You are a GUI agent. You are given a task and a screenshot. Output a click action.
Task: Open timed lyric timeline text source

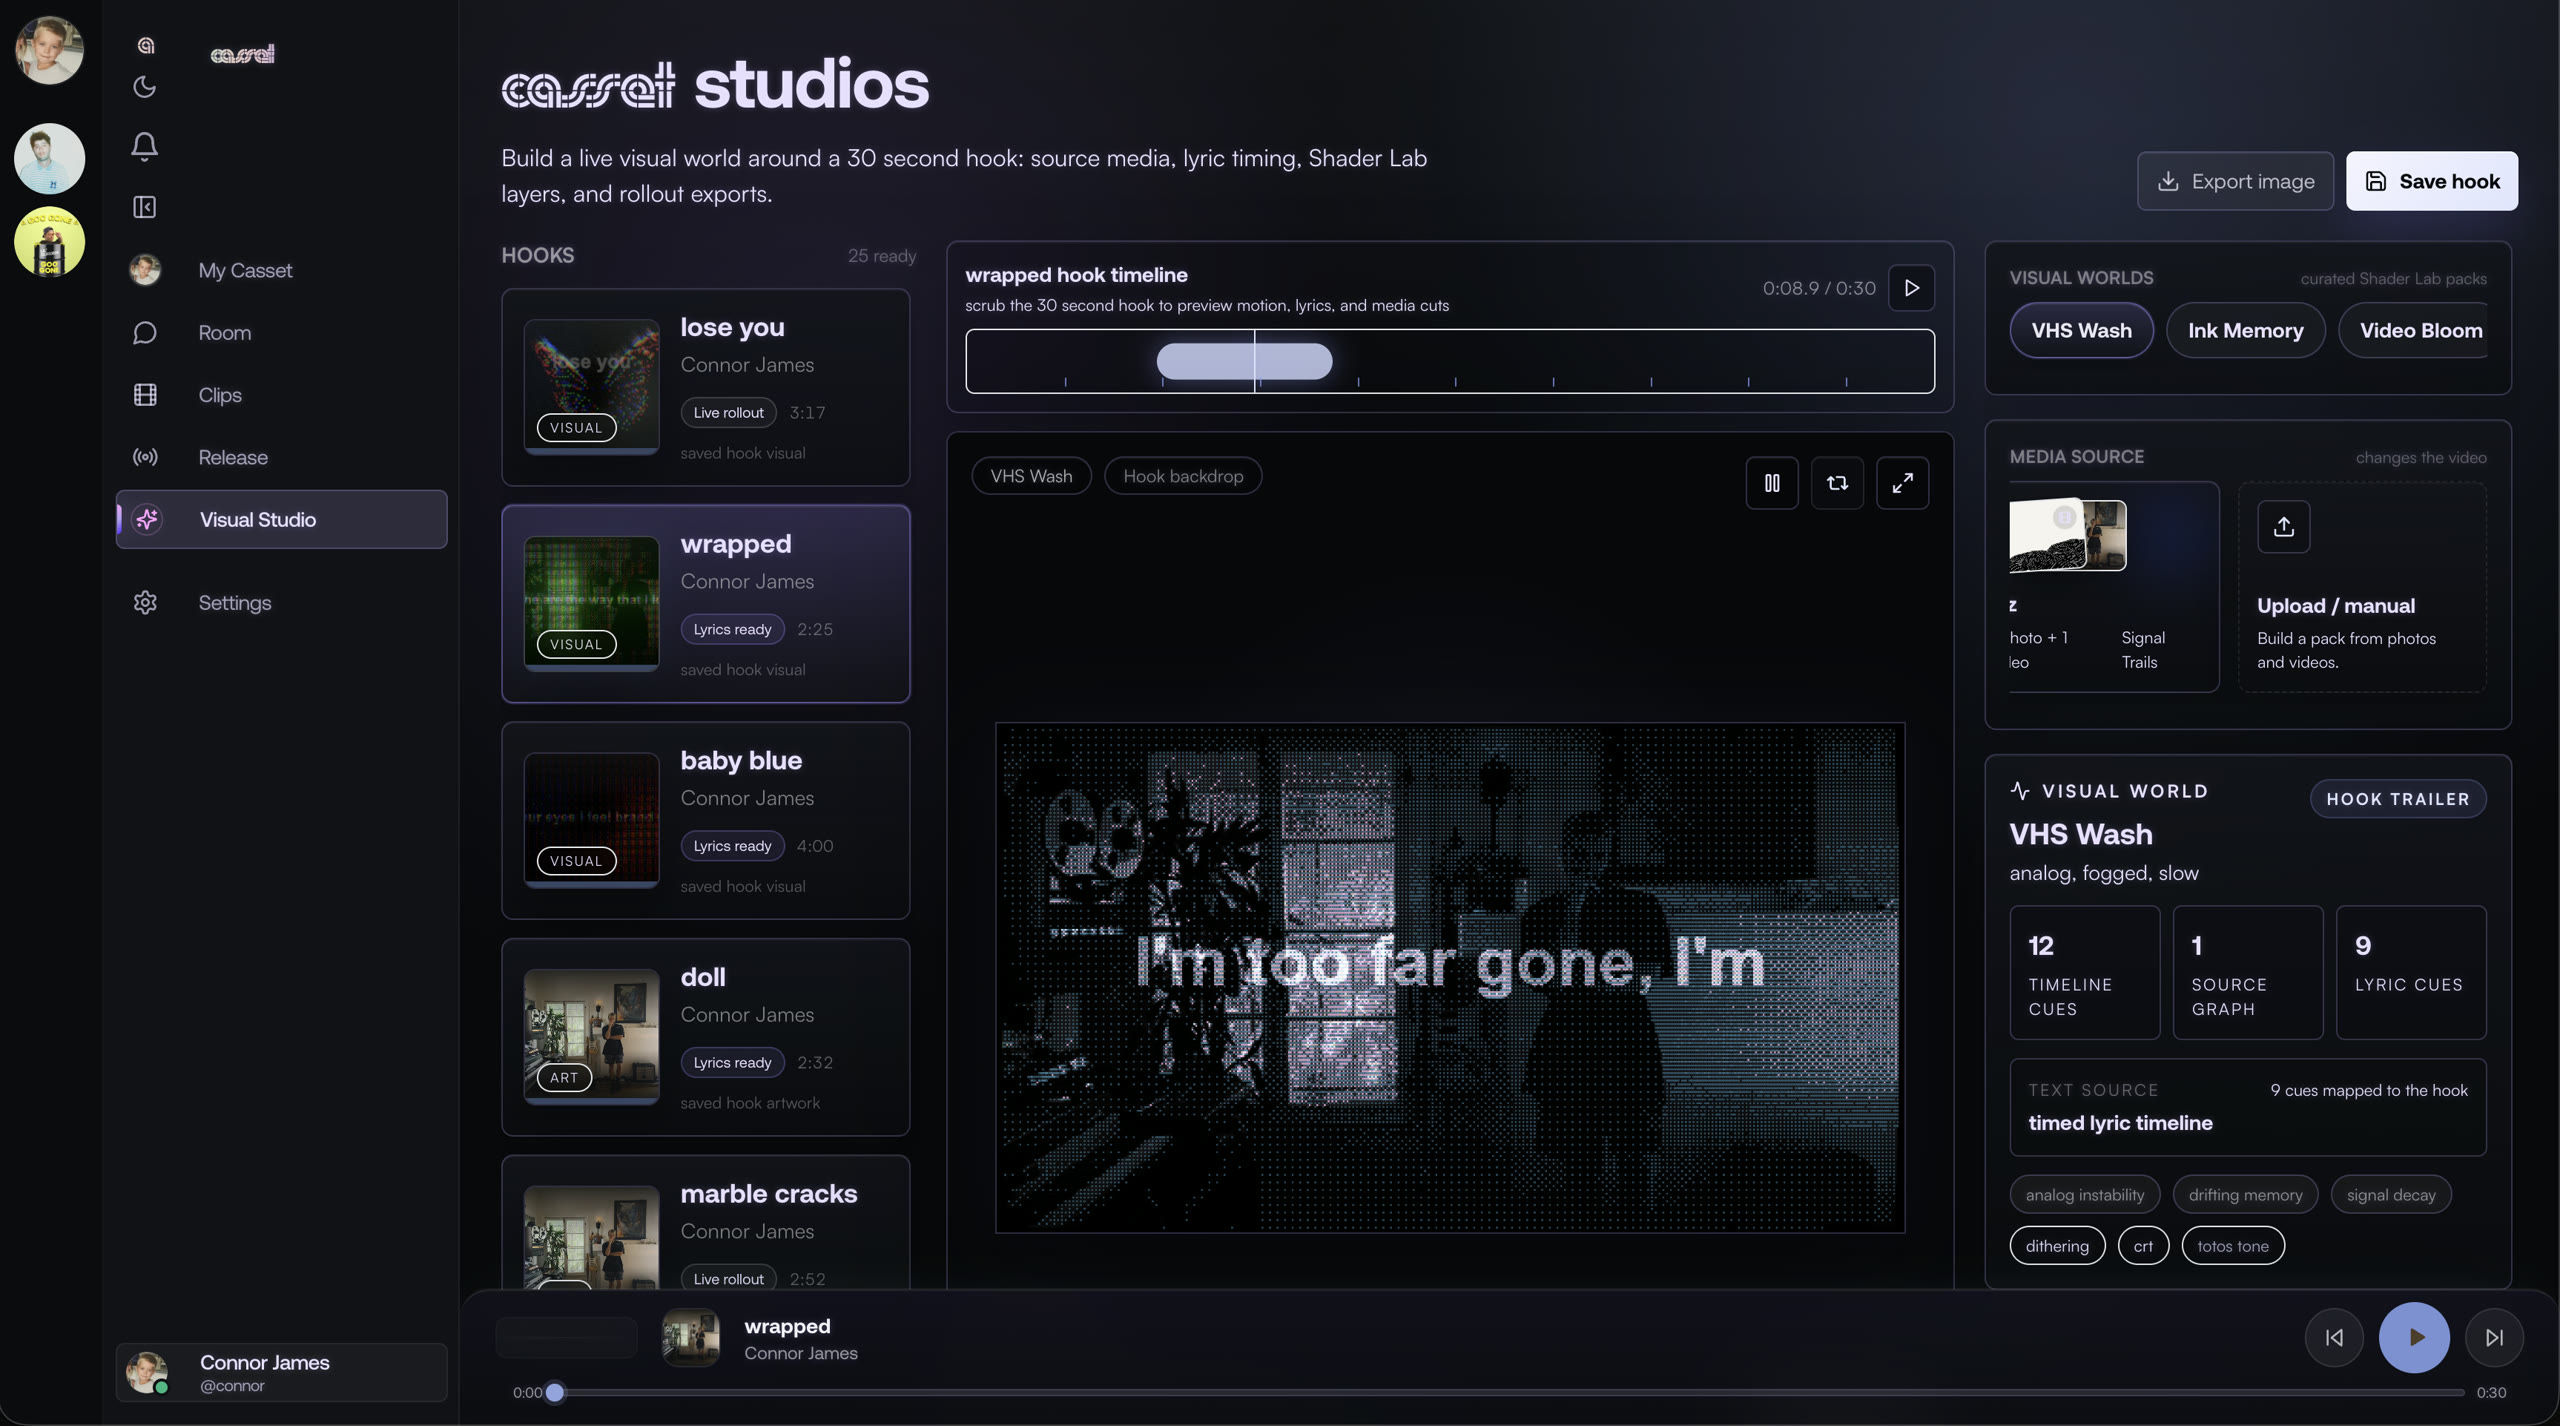pyautogui.click(x=2247, y=1108)
